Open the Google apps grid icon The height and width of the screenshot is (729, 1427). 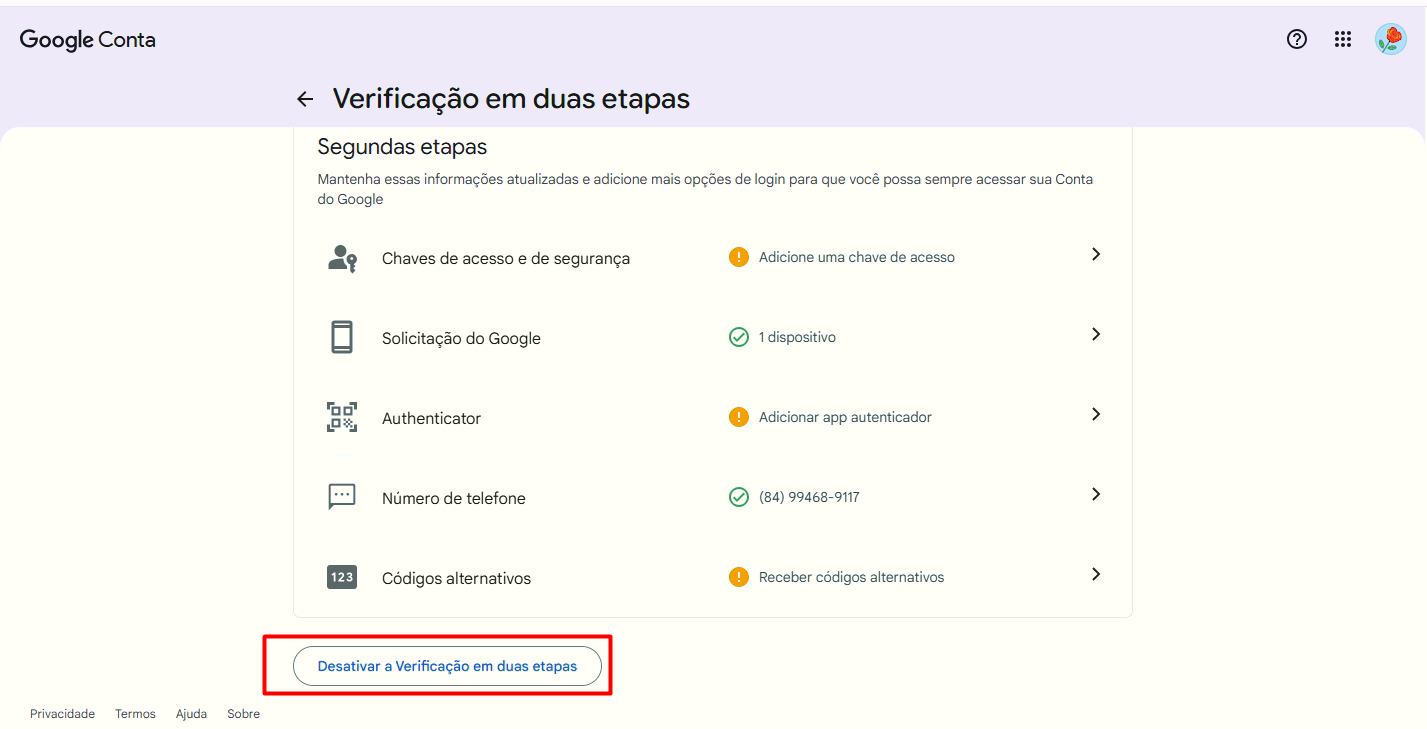point(1343,39)
